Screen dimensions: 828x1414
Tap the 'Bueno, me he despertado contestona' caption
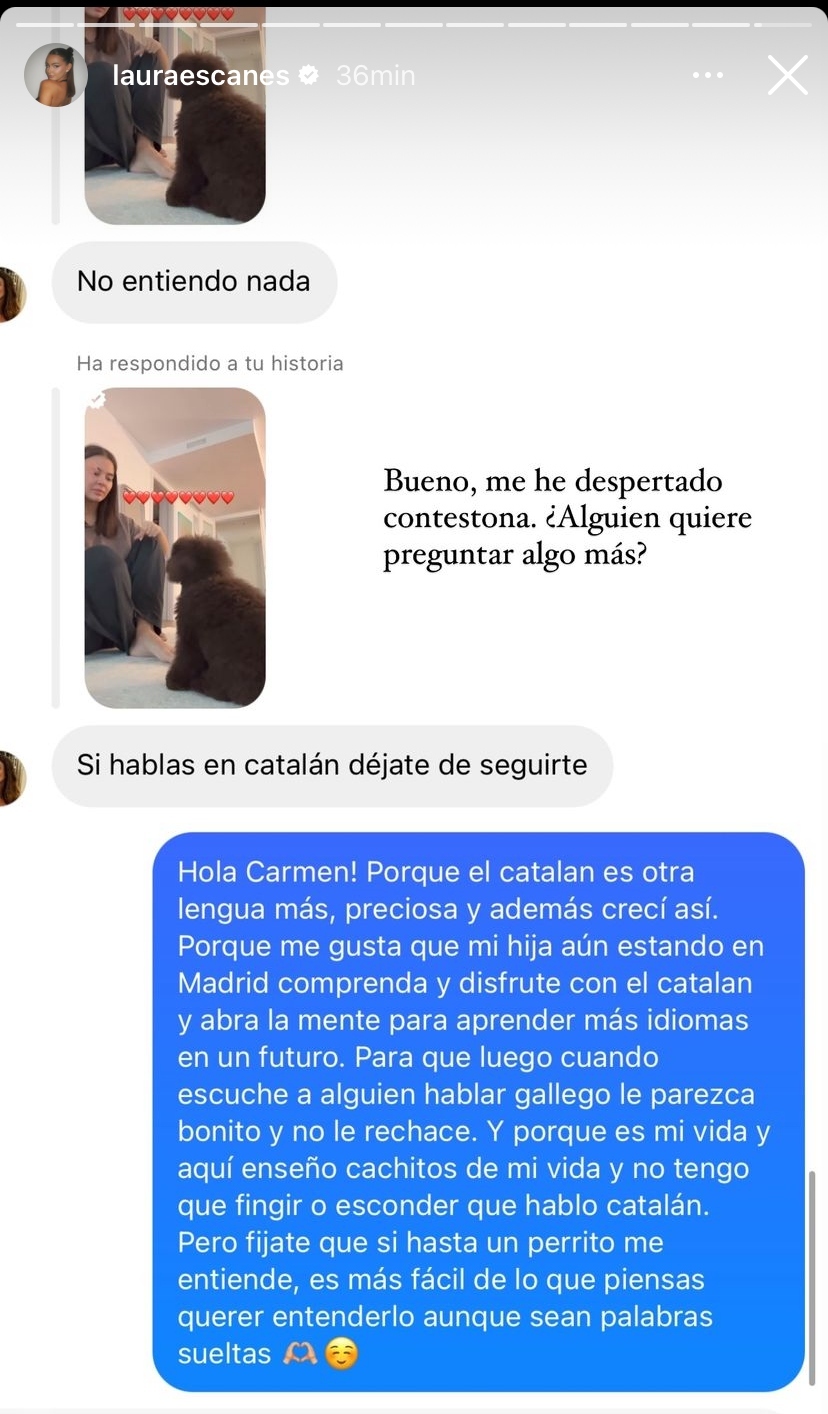pos(567,518)
